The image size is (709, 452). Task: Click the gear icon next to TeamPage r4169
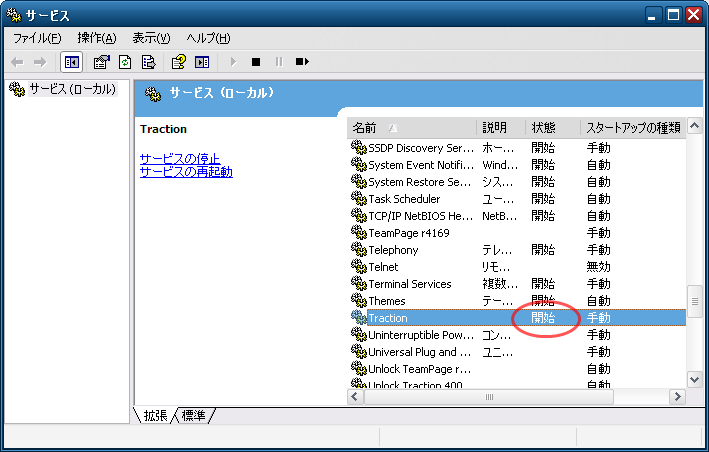point(359,232)
